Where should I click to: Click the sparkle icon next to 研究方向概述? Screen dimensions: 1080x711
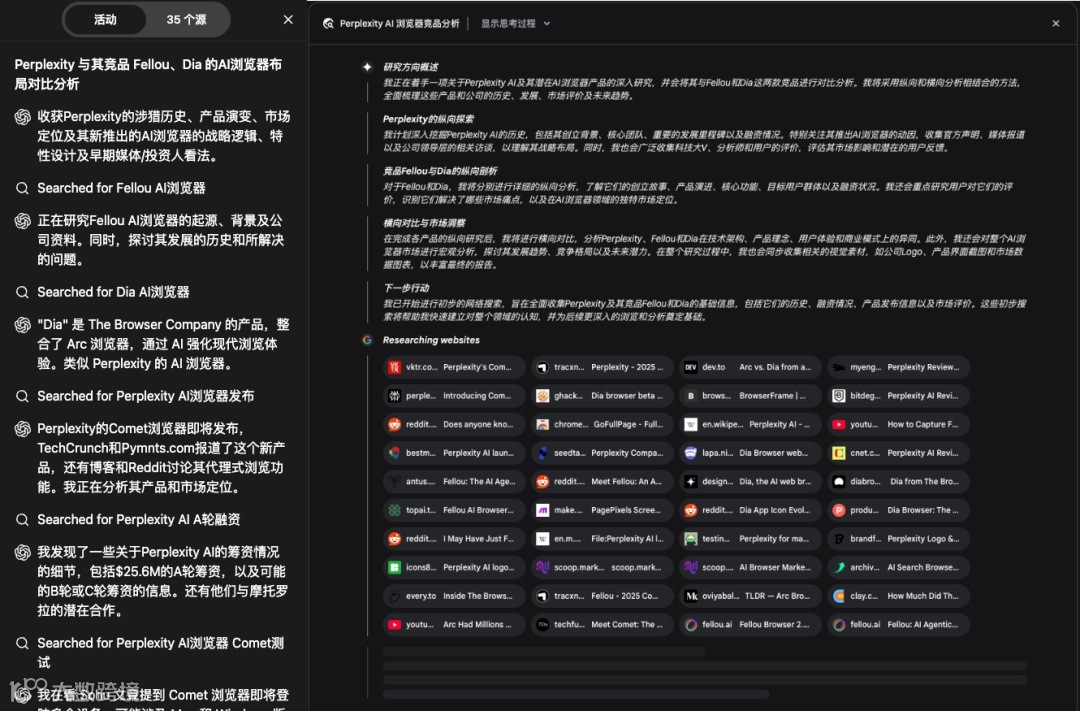pos(367,67)
